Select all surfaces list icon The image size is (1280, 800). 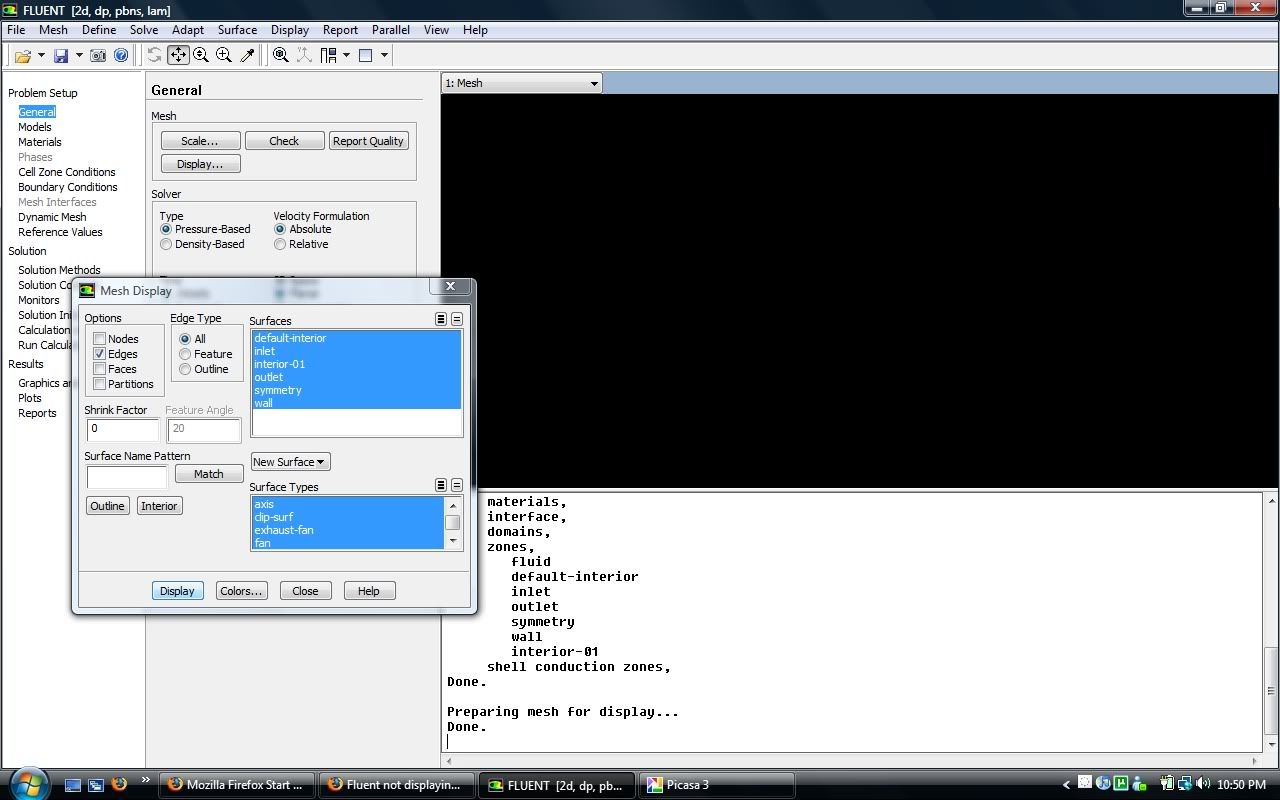(441, 319)
